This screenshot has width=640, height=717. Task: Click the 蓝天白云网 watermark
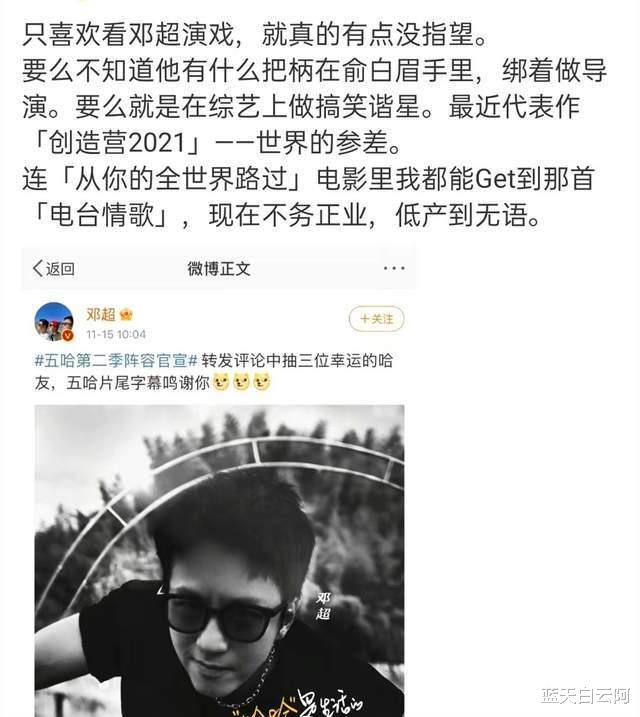(586, 696)
